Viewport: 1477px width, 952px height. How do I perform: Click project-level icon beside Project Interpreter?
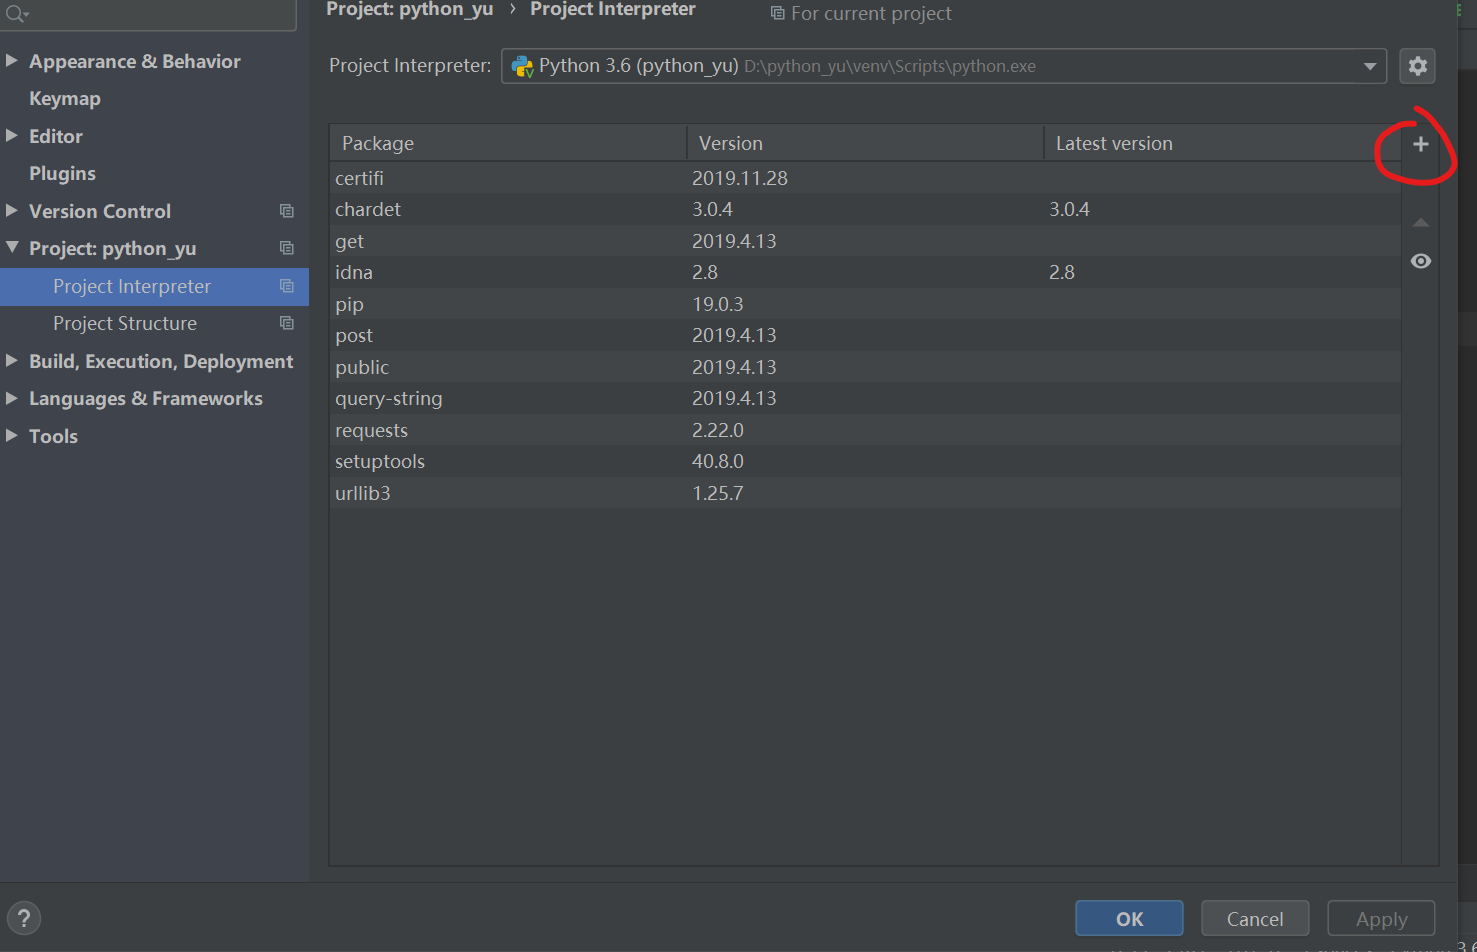click(287, 286)
